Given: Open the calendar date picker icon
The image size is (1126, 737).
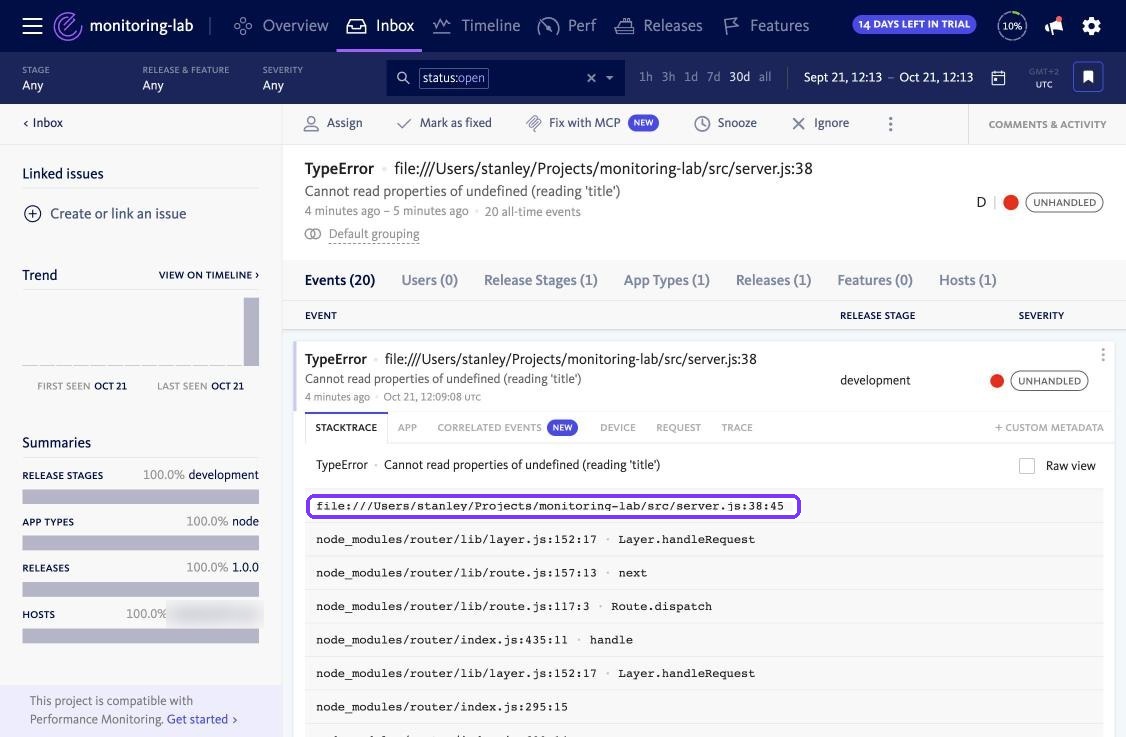Looking at the screenshot, I should tap(998, 78).
